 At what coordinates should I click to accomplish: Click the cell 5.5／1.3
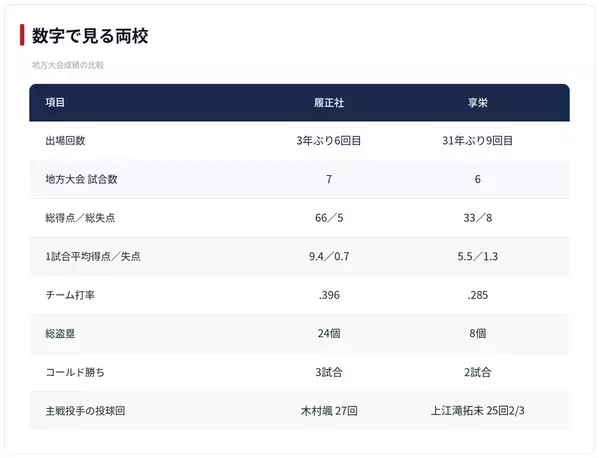[x=478, y=256]
